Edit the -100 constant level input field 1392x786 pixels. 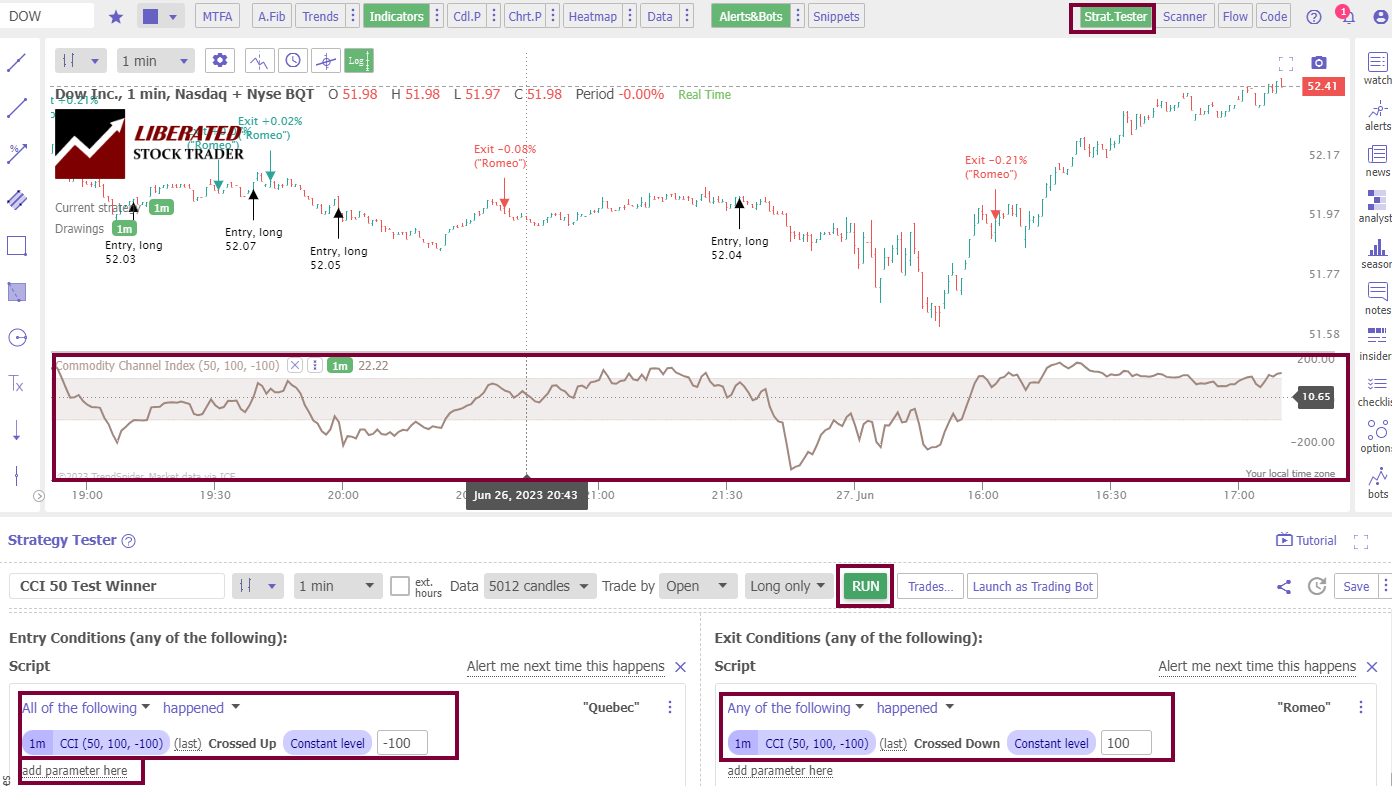tap(404, 742)
